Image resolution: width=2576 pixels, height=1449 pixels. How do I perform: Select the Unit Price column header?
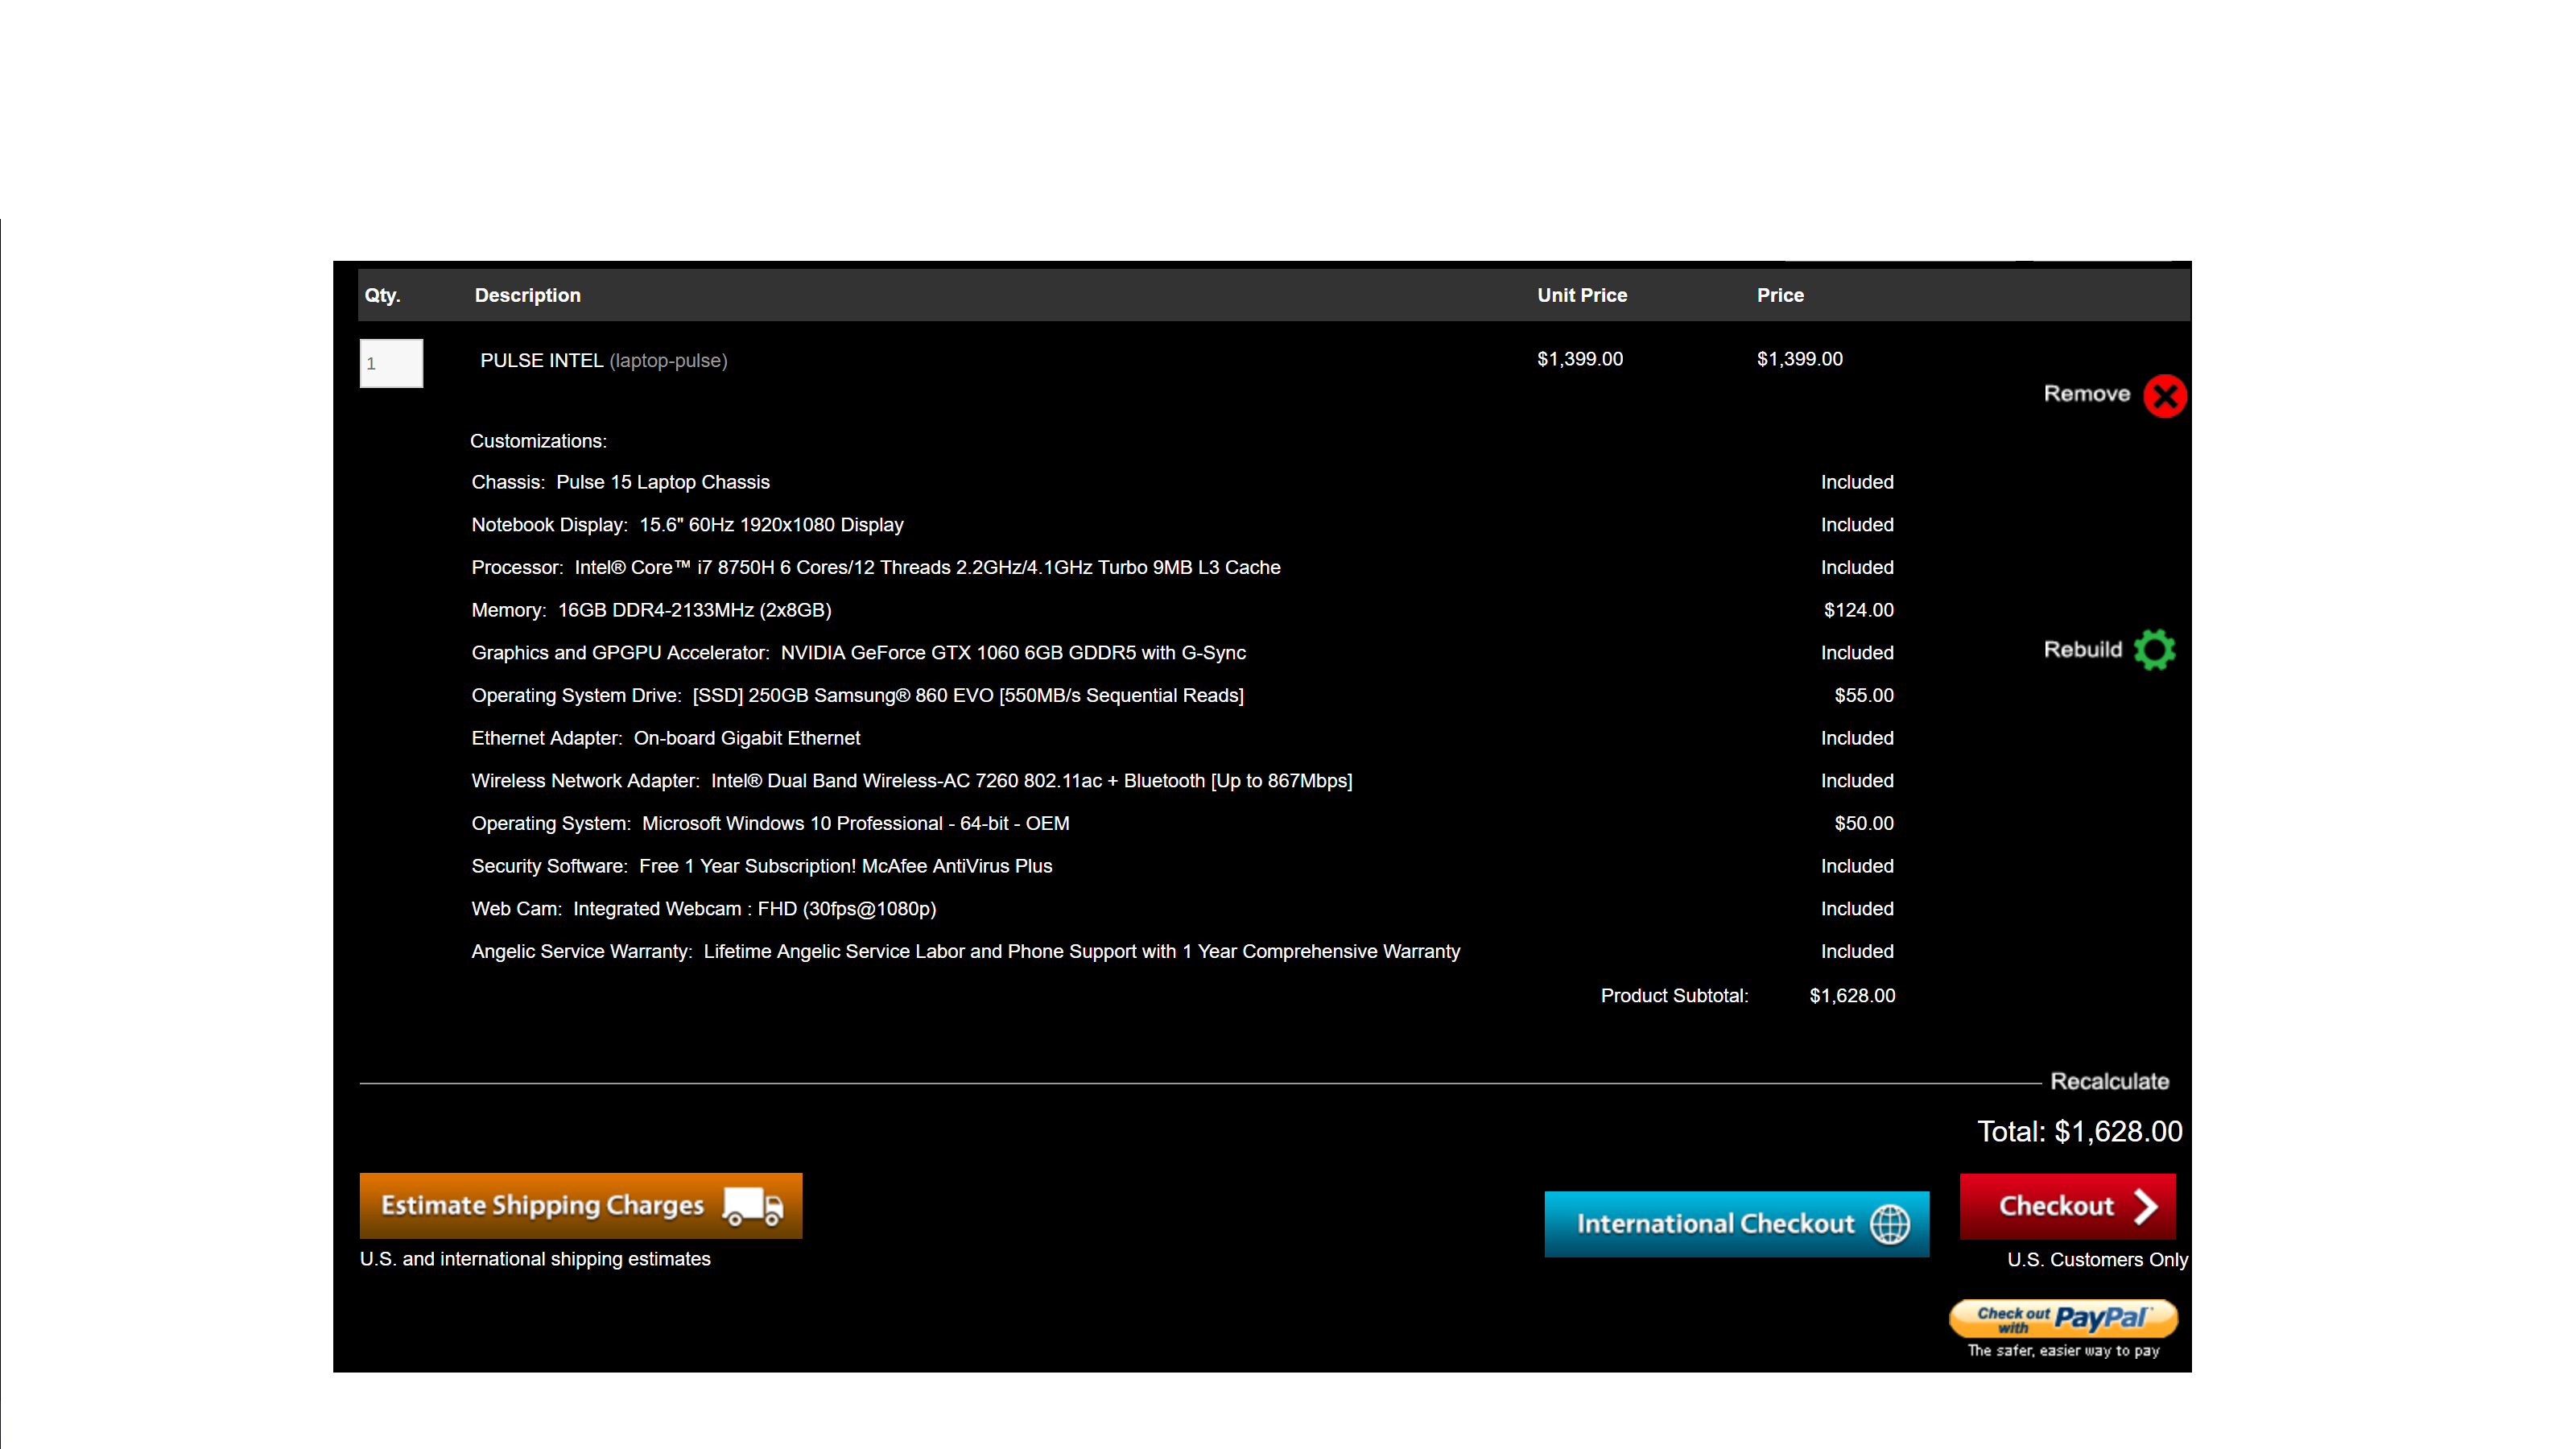pyautogui.click(x=1582, y=295)
